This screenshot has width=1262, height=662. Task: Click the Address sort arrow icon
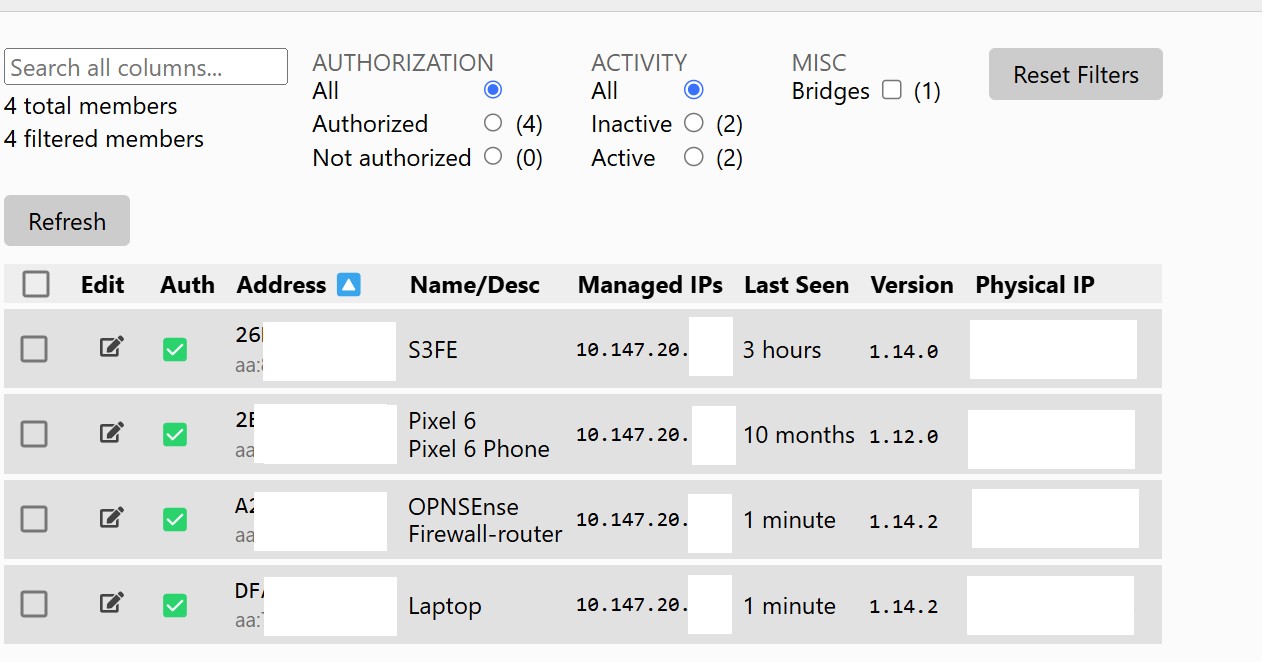click(348, 285)
